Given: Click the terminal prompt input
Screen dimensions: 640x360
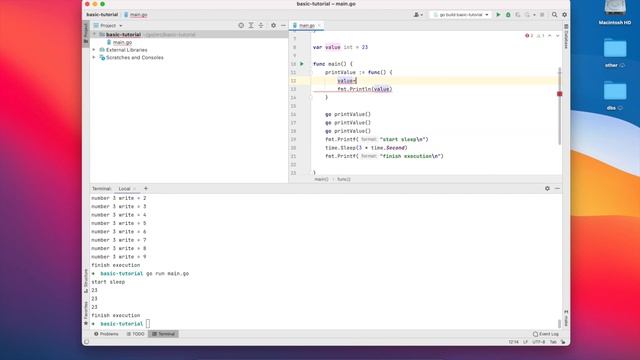Looking at the screenshot, I should click(148, 324).
